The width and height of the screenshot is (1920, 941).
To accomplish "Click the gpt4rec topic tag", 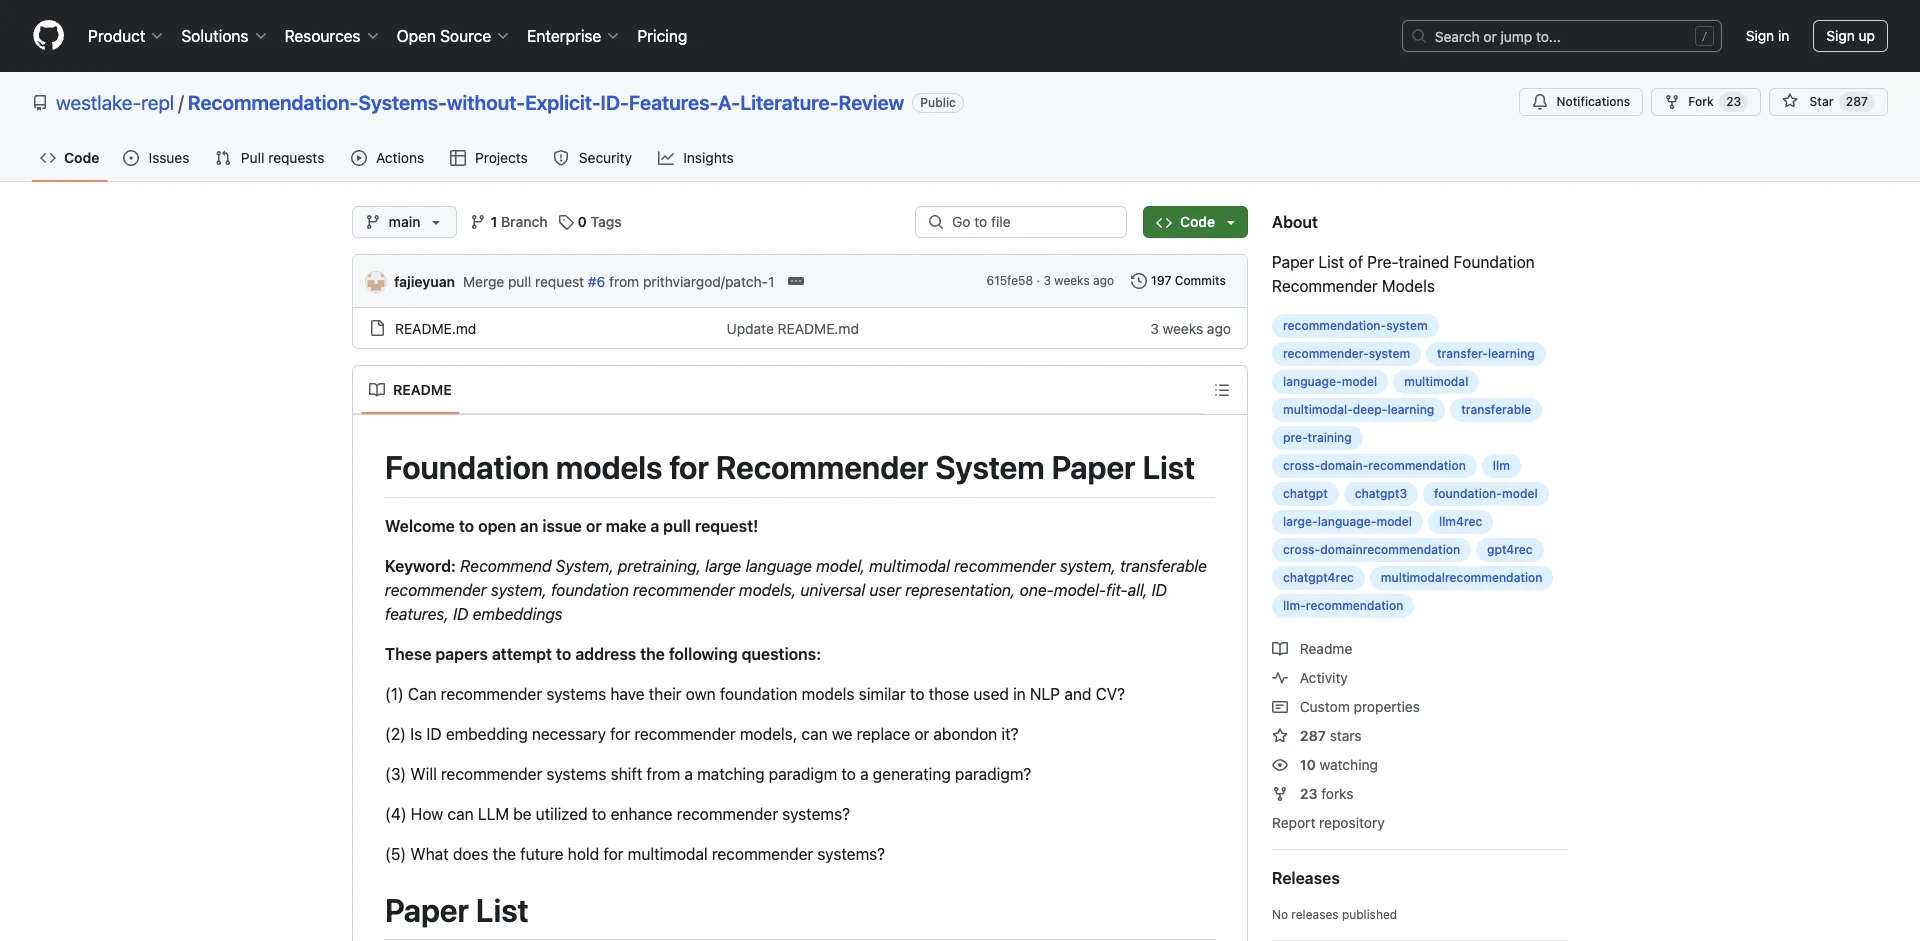I will (x=1509, y=550).
